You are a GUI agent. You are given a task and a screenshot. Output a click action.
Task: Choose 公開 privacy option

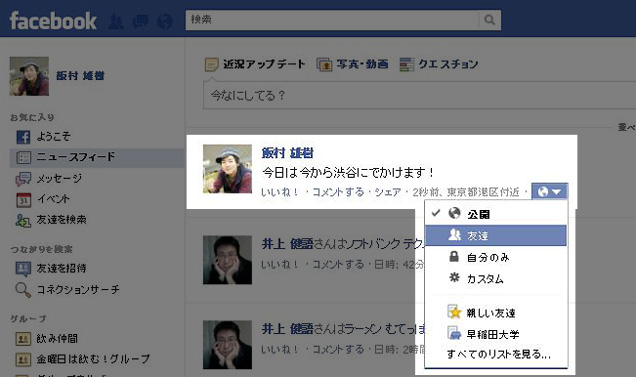coord(496,214)
